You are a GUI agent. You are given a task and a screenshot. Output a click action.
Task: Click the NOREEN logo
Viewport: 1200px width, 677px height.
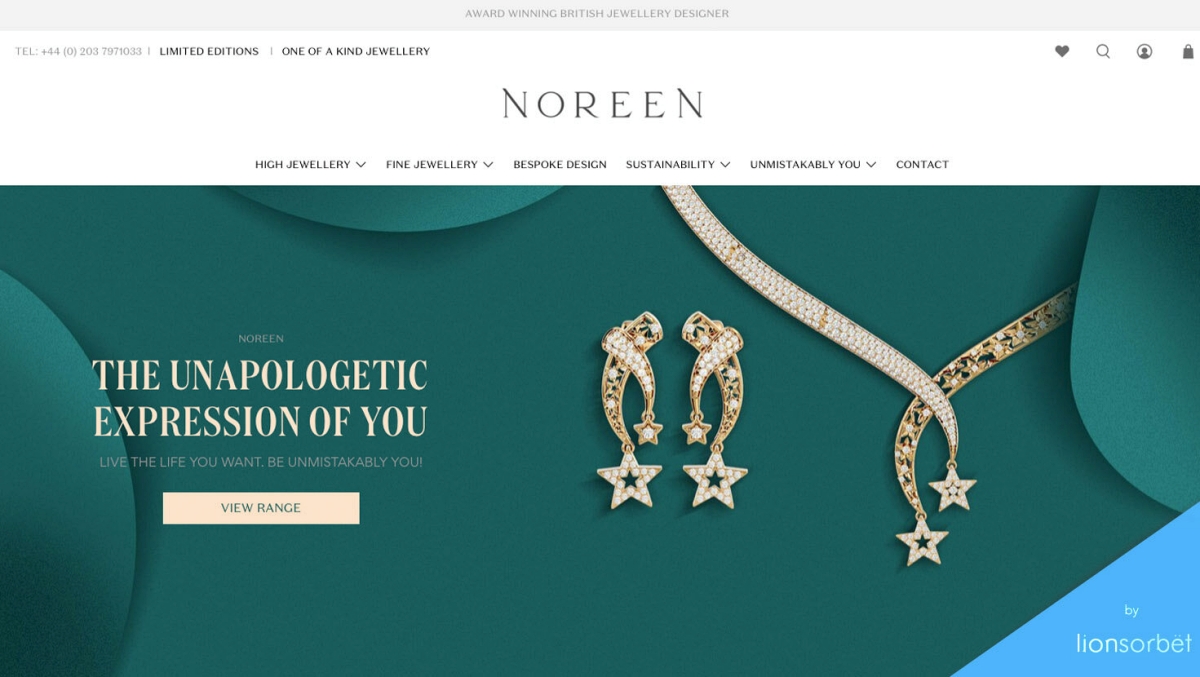pyautogui.click(x=602, y=103)
